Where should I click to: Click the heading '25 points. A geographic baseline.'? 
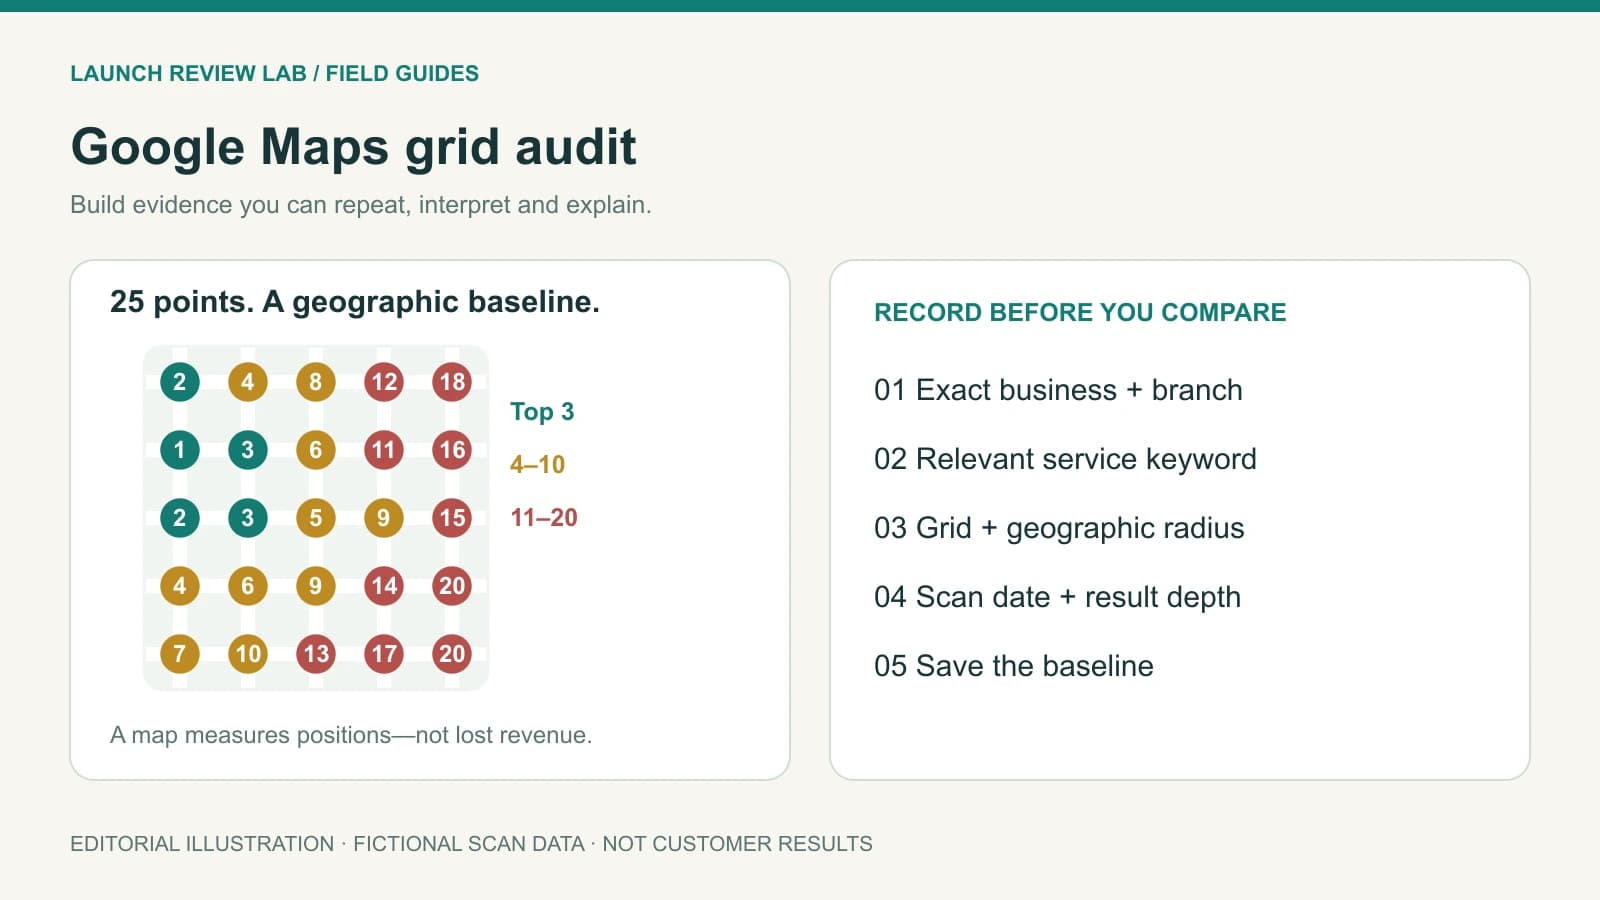click(355, 302)
